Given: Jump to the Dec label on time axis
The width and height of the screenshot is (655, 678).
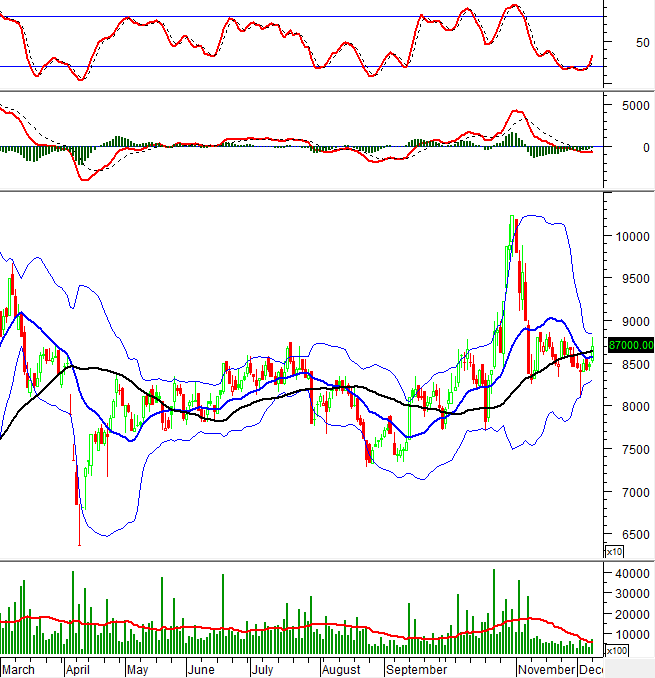Looking at the screenshot, I should pos(591,669).
